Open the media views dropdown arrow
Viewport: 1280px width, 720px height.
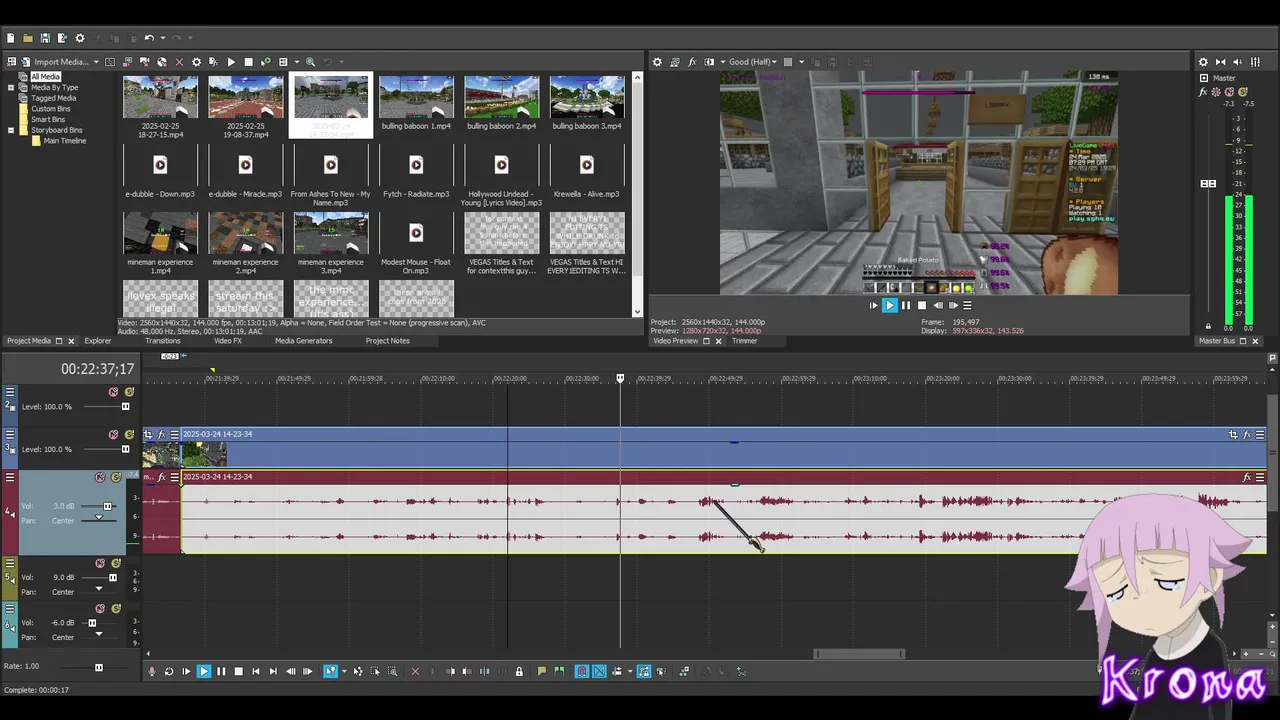[x=297, y=62]
